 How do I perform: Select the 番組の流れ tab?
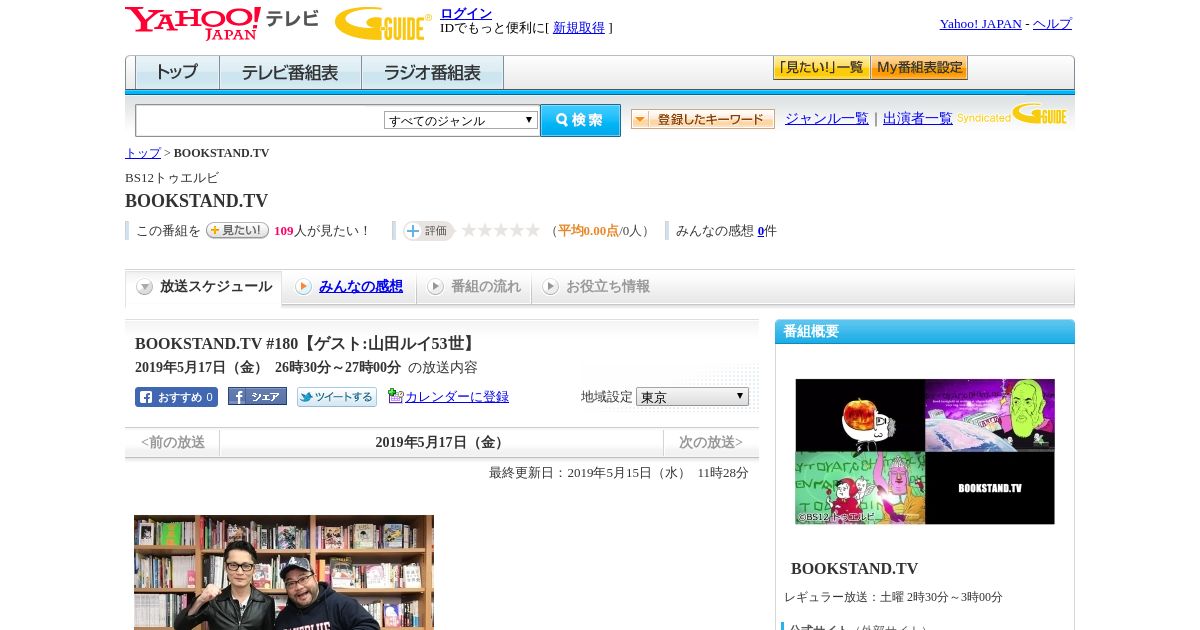click(474, 287)
